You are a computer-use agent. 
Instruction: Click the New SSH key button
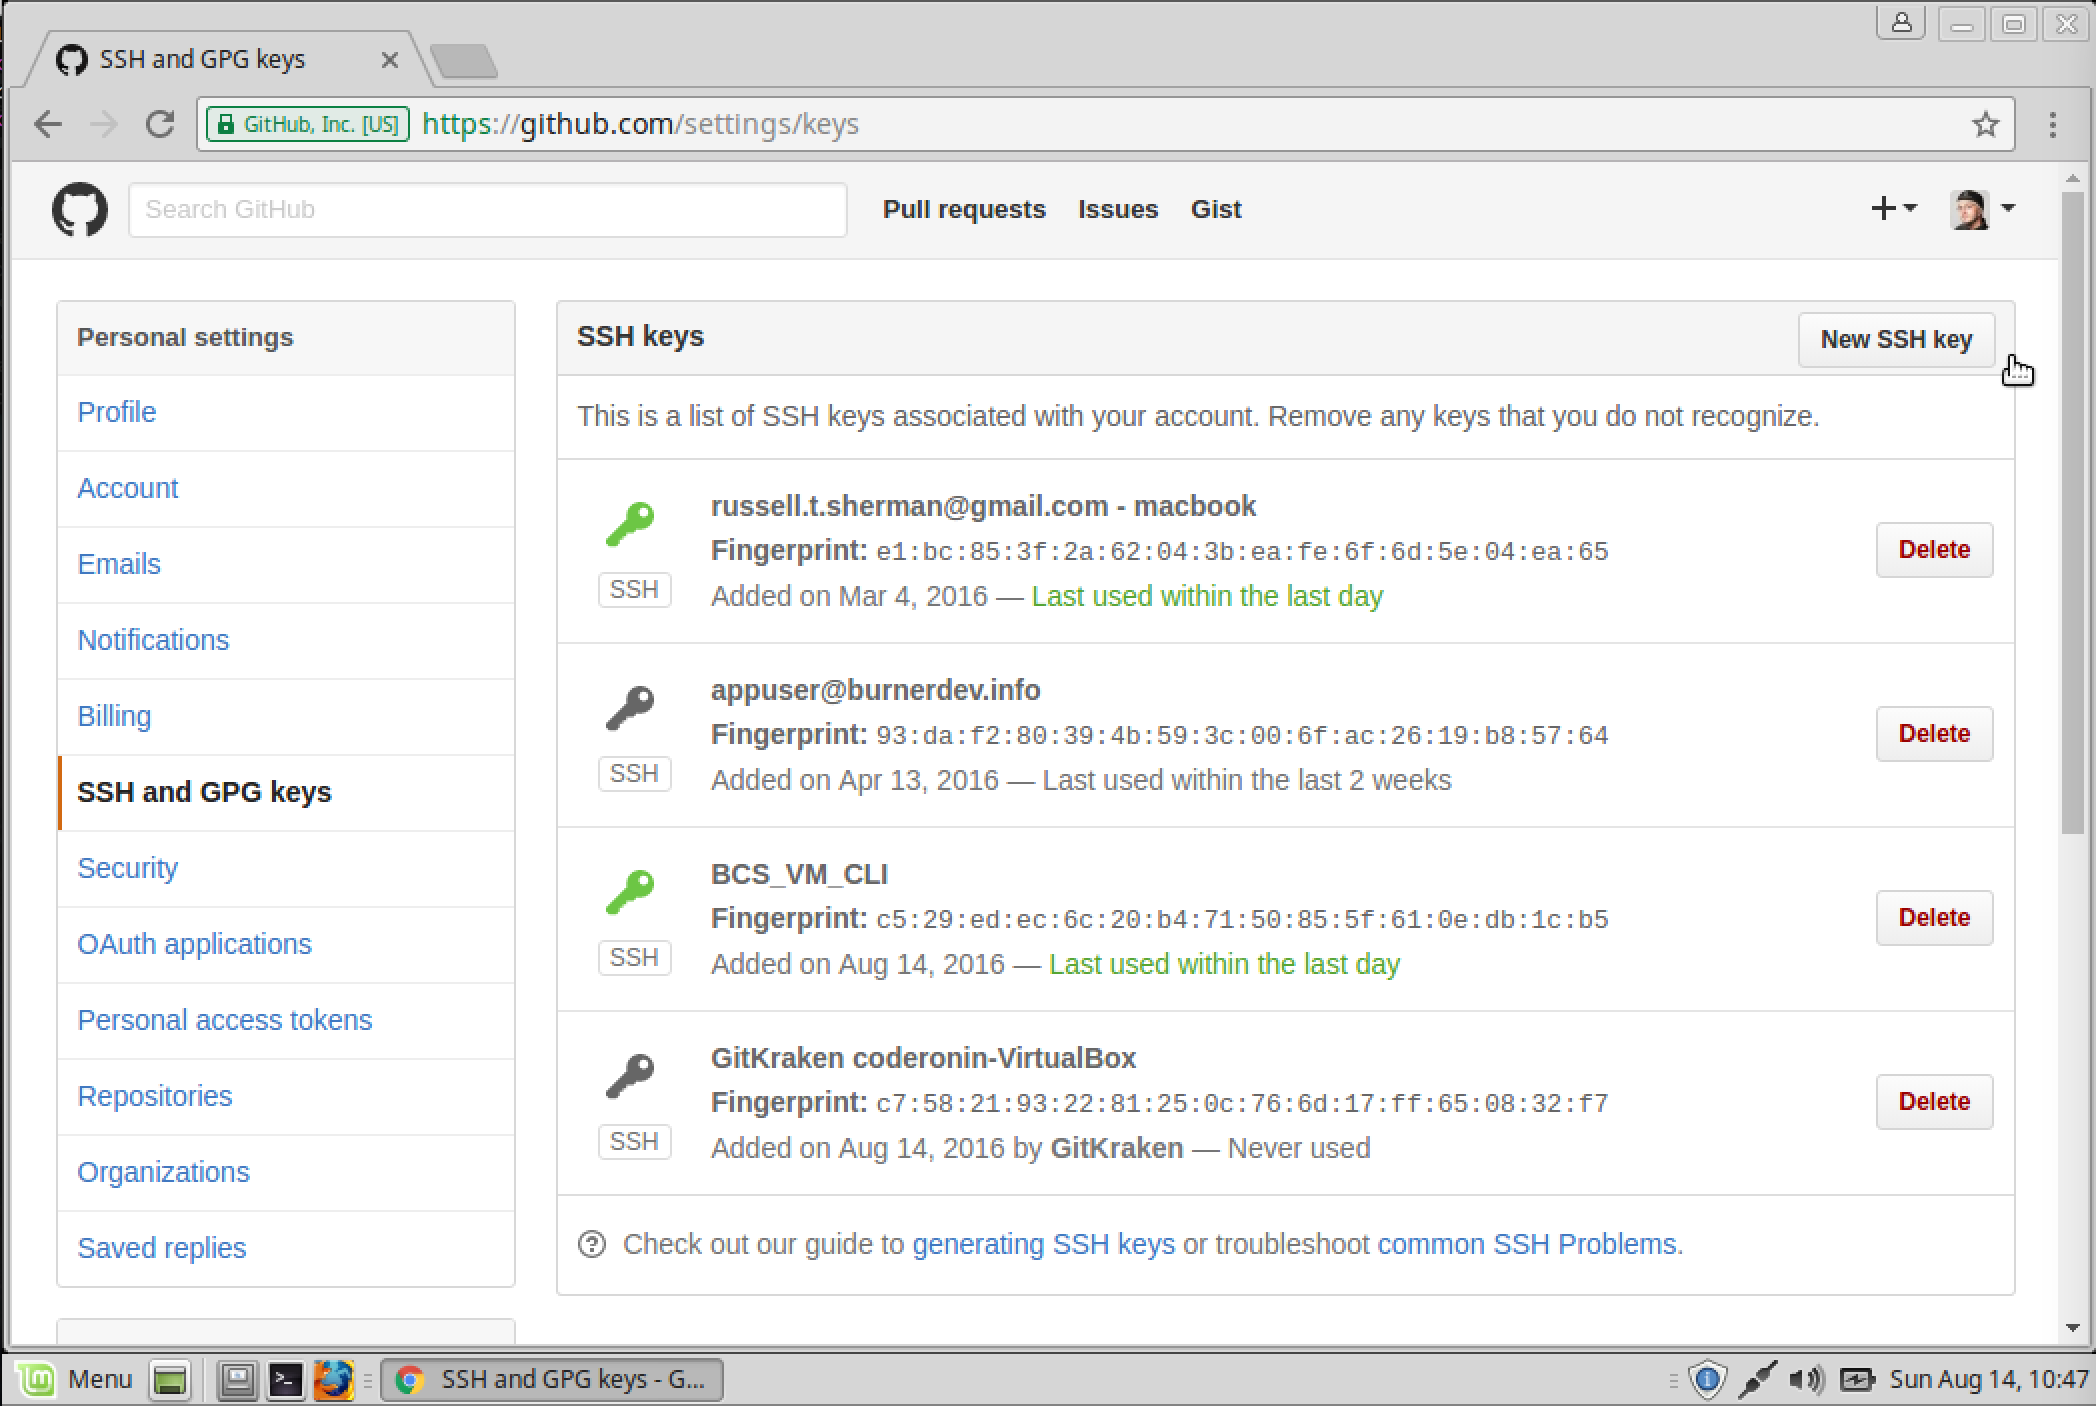point(1896,340)
